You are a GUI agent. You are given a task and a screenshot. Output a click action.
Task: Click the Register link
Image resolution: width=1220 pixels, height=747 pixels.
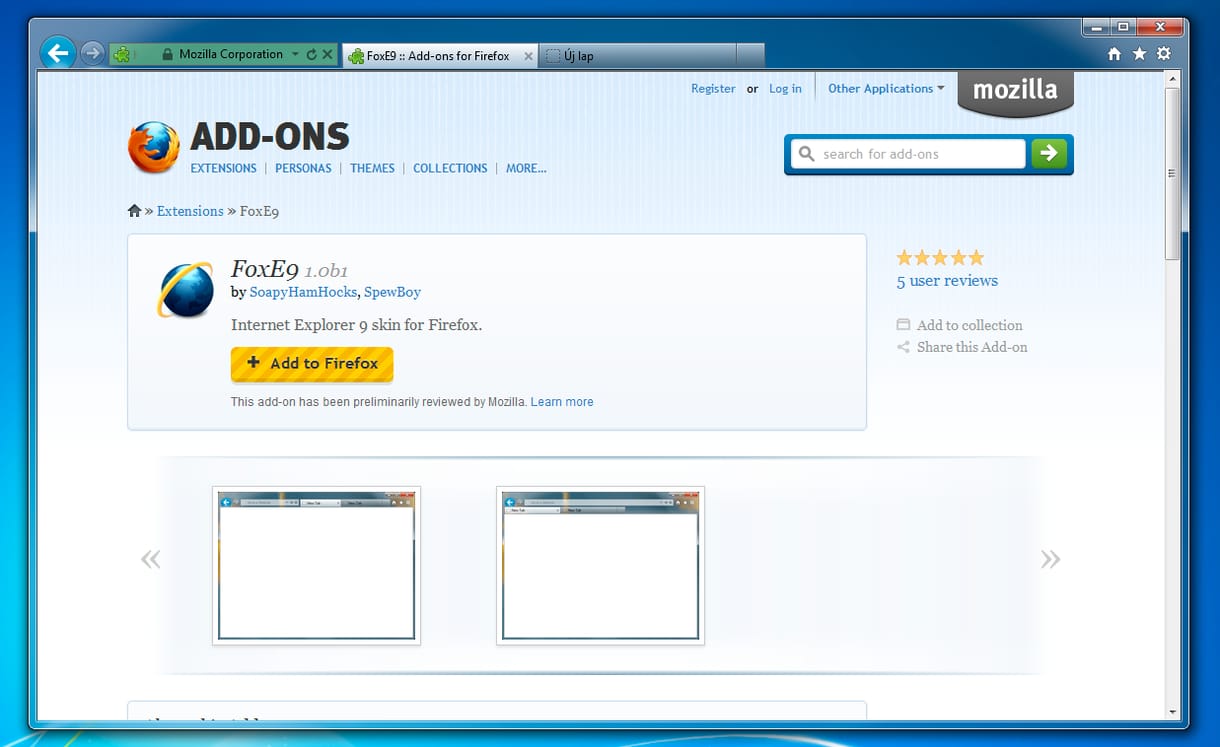point(713,88)
